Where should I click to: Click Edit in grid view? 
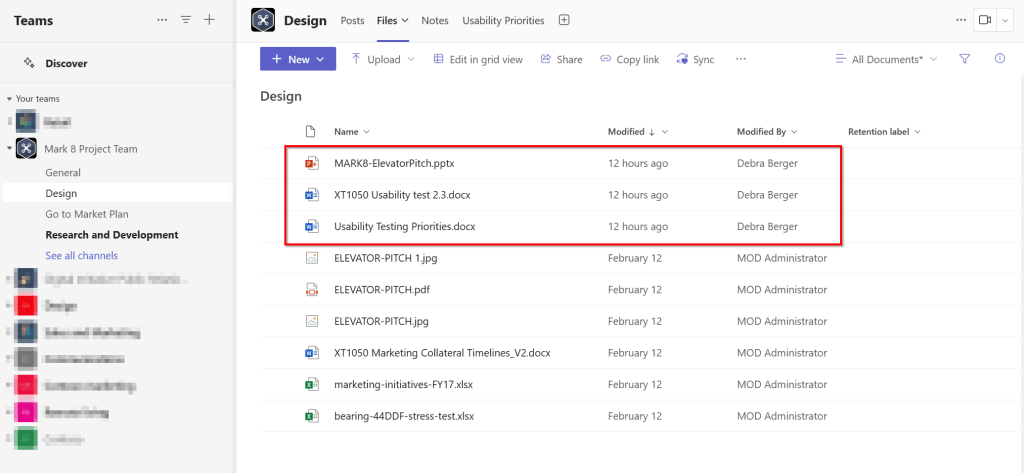point(478,60)
